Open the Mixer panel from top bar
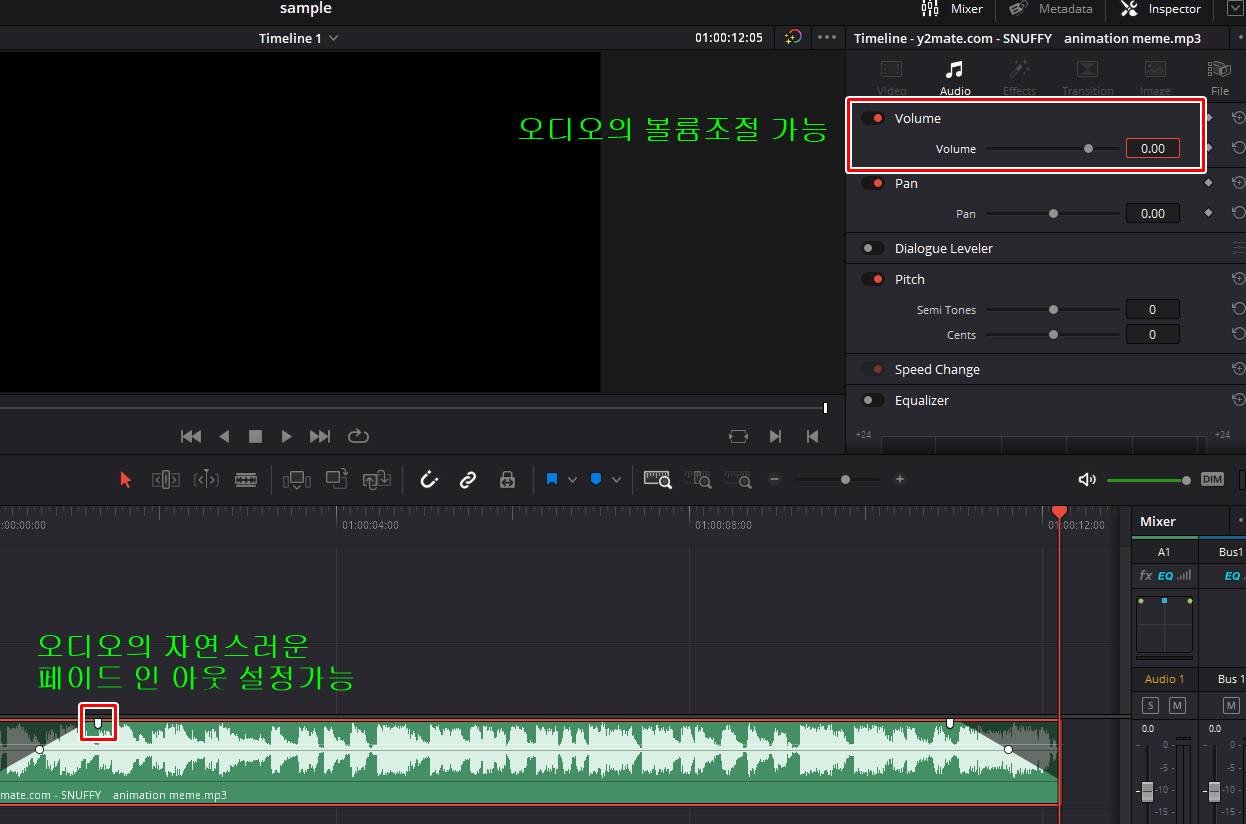 [952, 9]
